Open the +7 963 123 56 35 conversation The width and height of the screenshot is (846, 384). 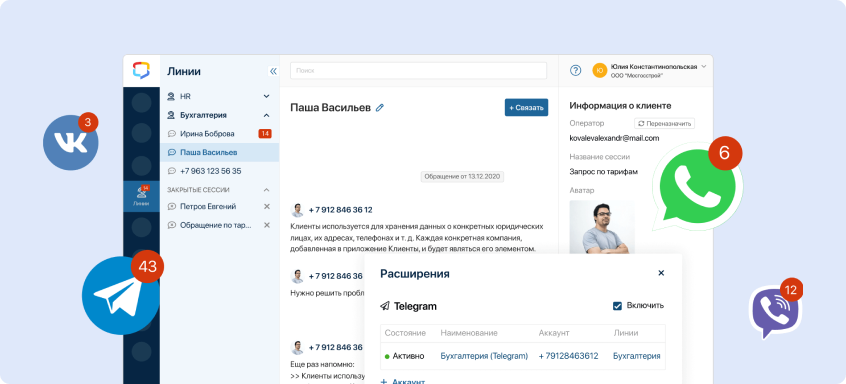(220, 171)
